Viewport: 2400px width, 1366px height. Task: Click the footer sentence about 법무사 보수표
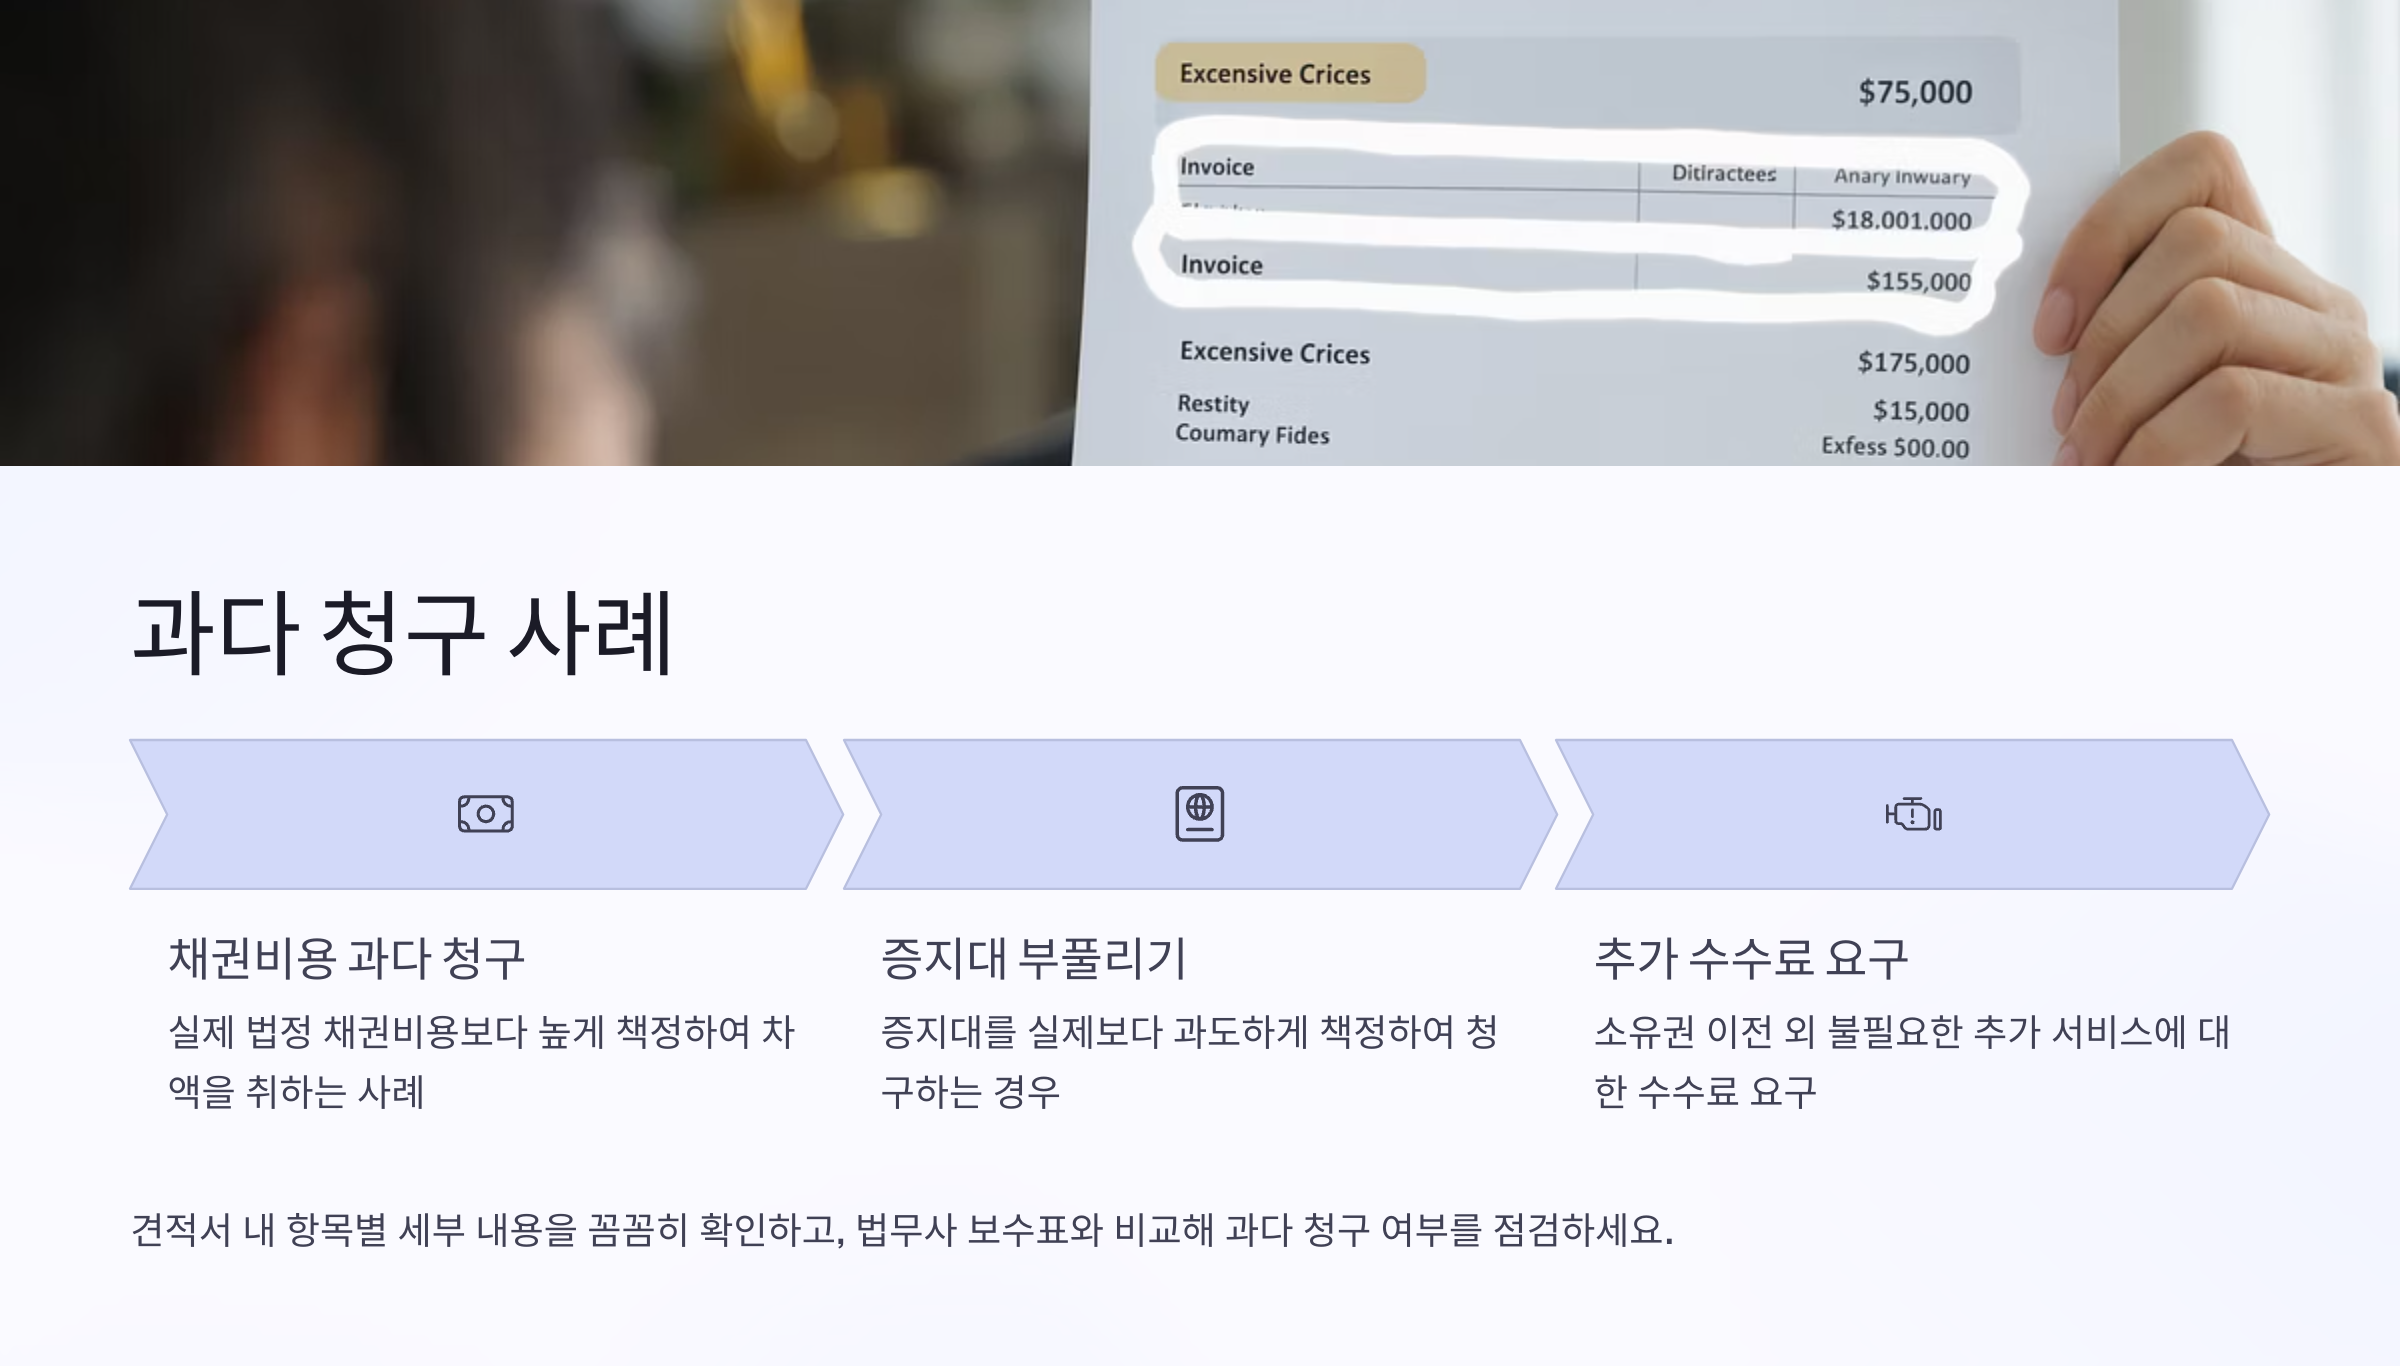click(901, 1230)
